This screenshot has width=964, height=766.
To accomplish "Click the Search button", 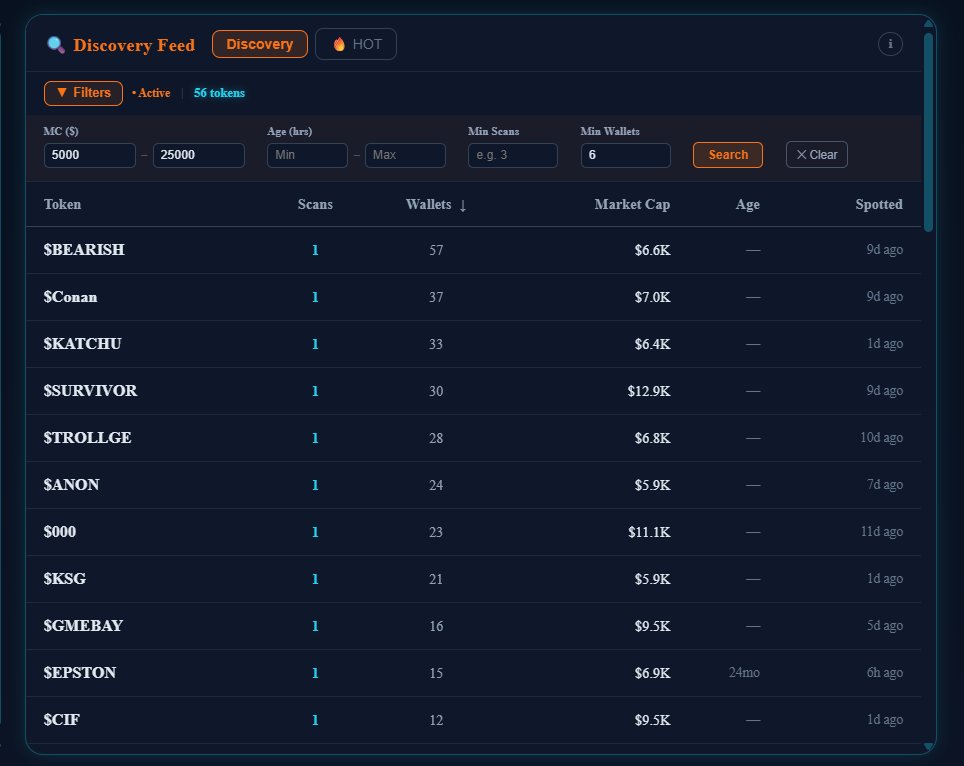I will (728, 155).
